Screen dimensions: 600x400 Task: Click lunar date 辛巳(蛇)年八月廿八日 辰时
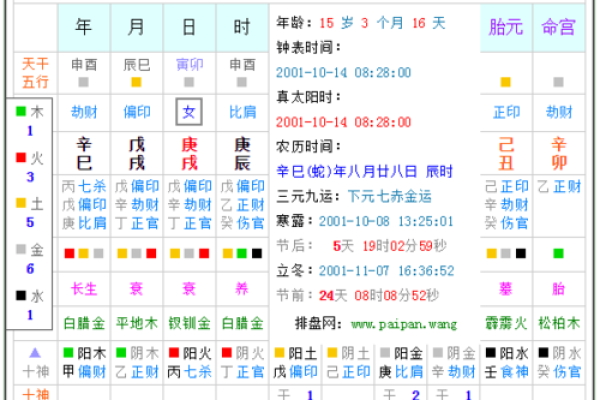pos(364,171)
